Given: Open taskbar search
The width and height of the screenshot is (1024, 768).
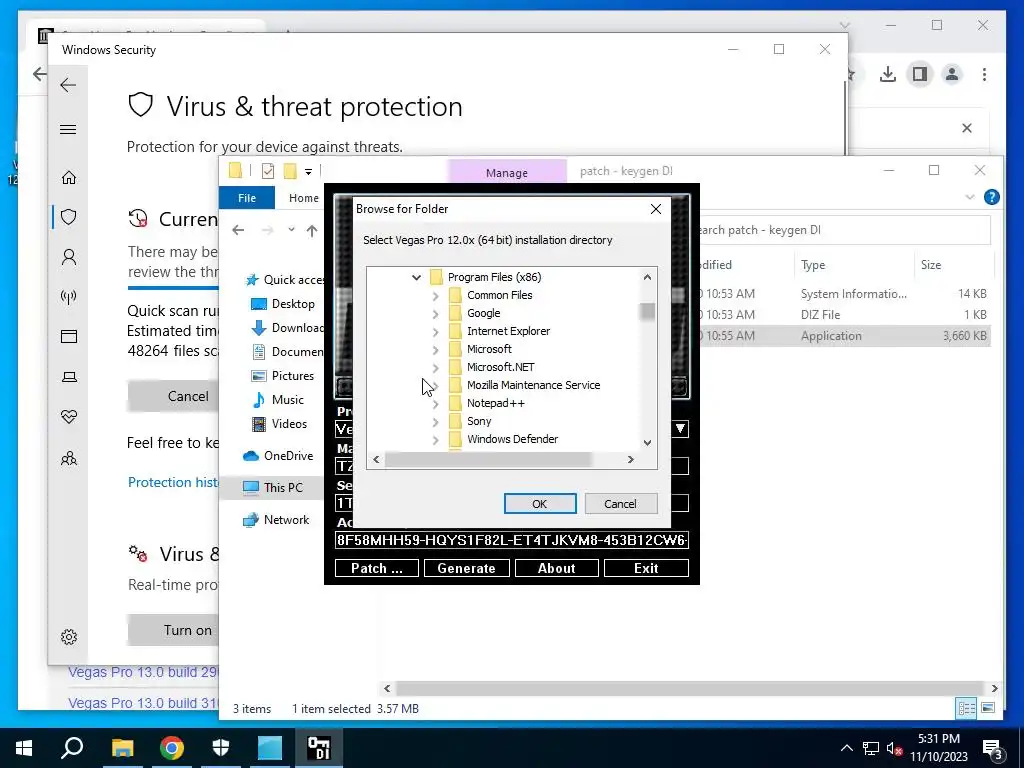Looking at the screenshot, I should pyautogui.click(x=72, y=748).
